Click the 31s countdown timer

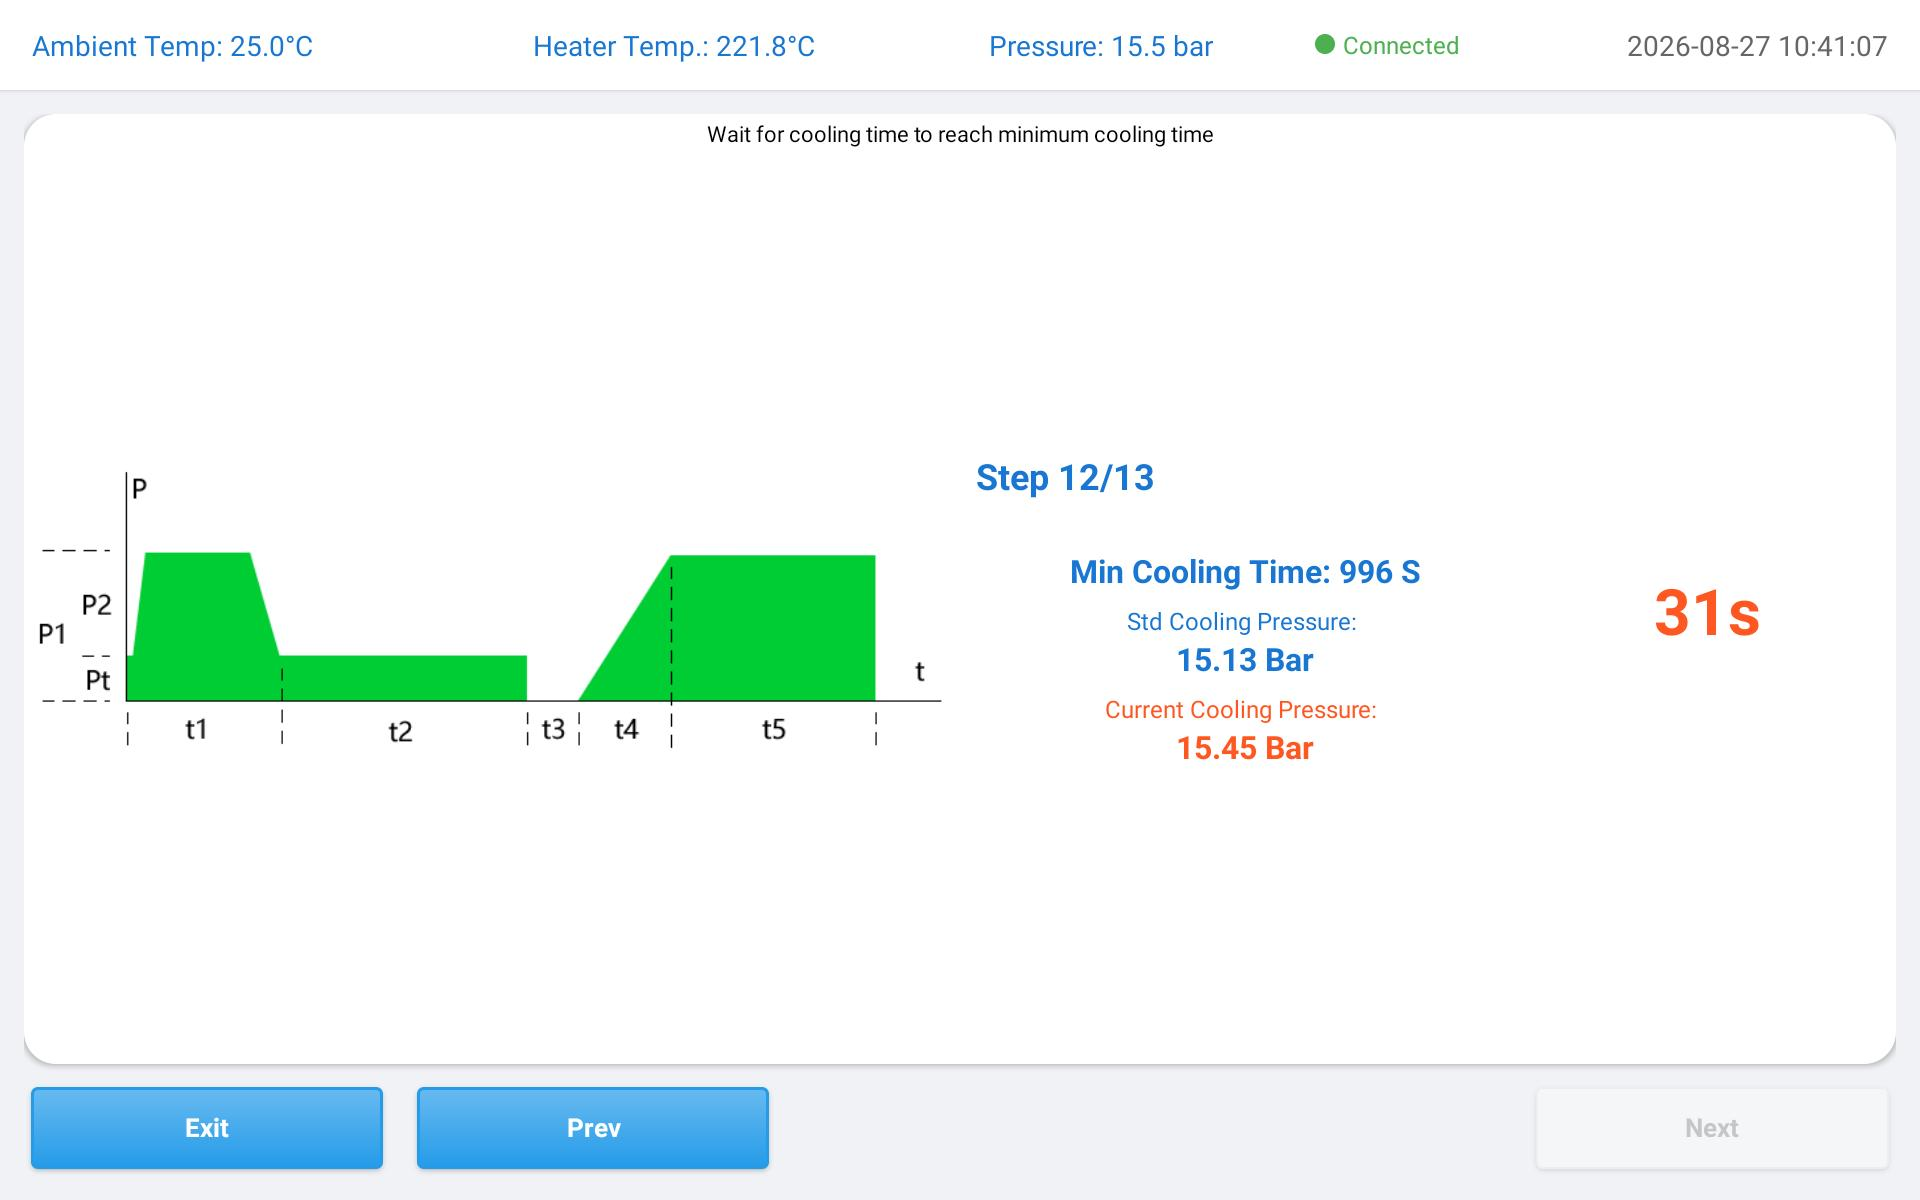[x=1707, y=612]
